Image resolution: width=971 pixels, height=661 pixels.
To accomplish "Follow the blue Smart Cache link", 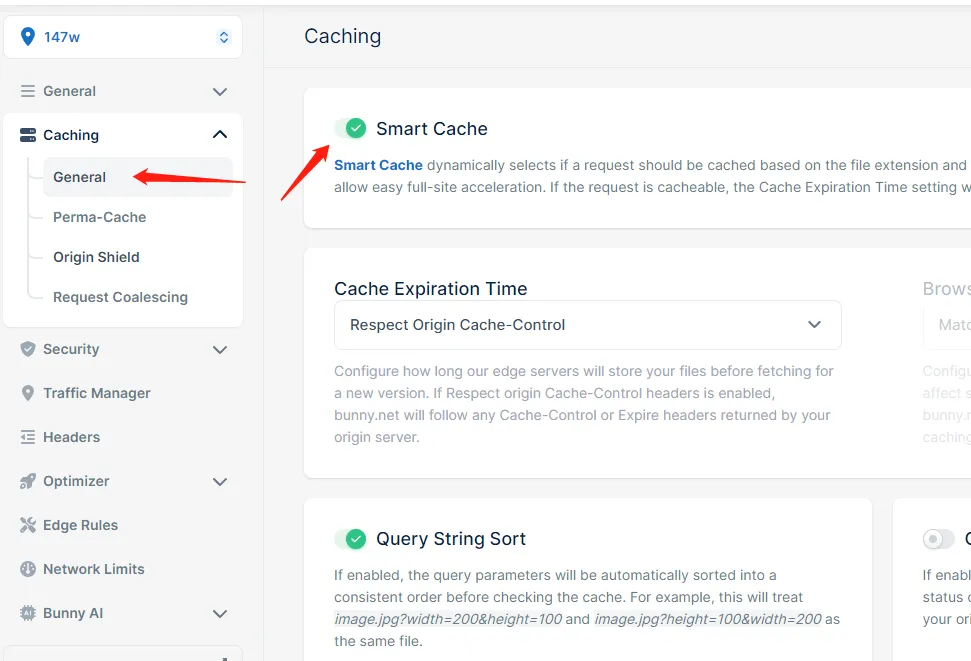I will (378, 165).
